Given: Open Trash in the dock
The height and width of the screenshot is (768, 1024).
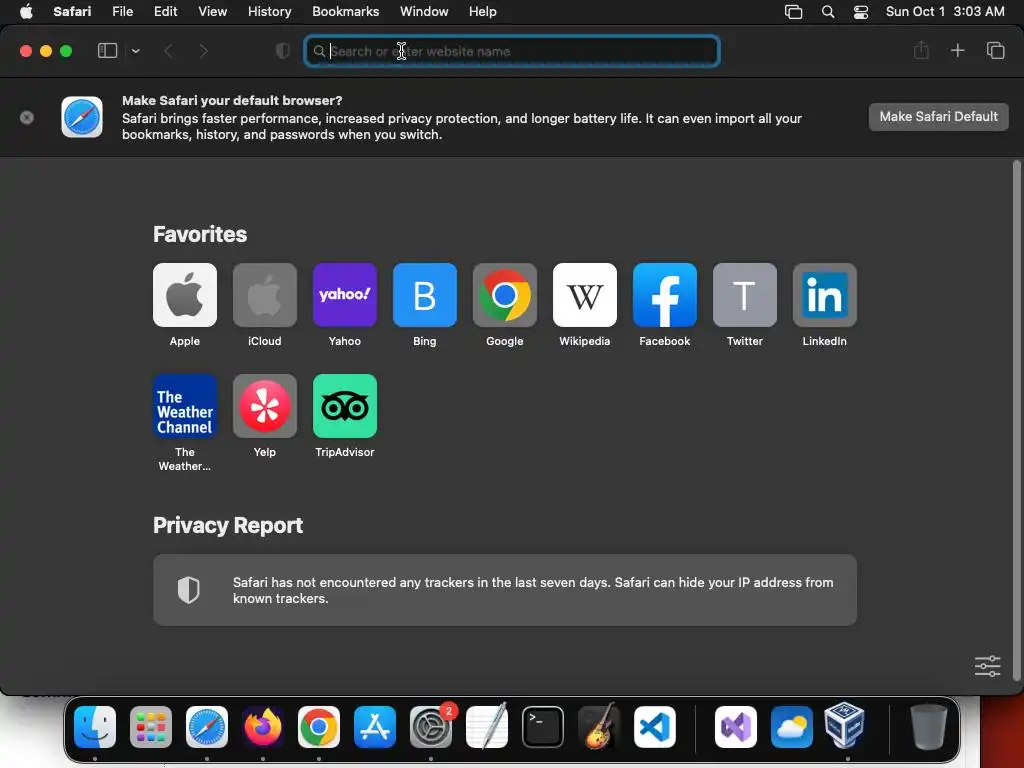Looking at the screenshot, I should pos(929,726).
